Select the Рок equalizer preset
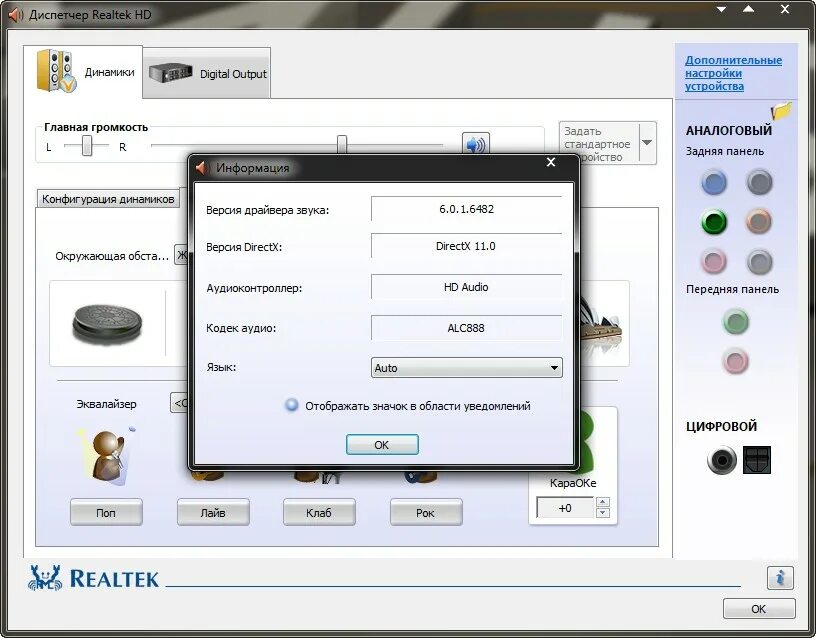This screenshot has height=638, width=816. click(426, 513)
